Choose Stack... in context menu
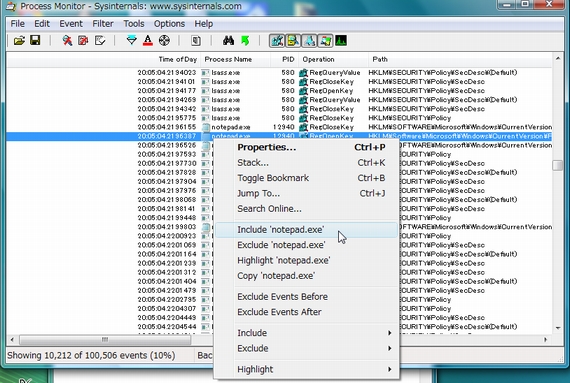 306,162
